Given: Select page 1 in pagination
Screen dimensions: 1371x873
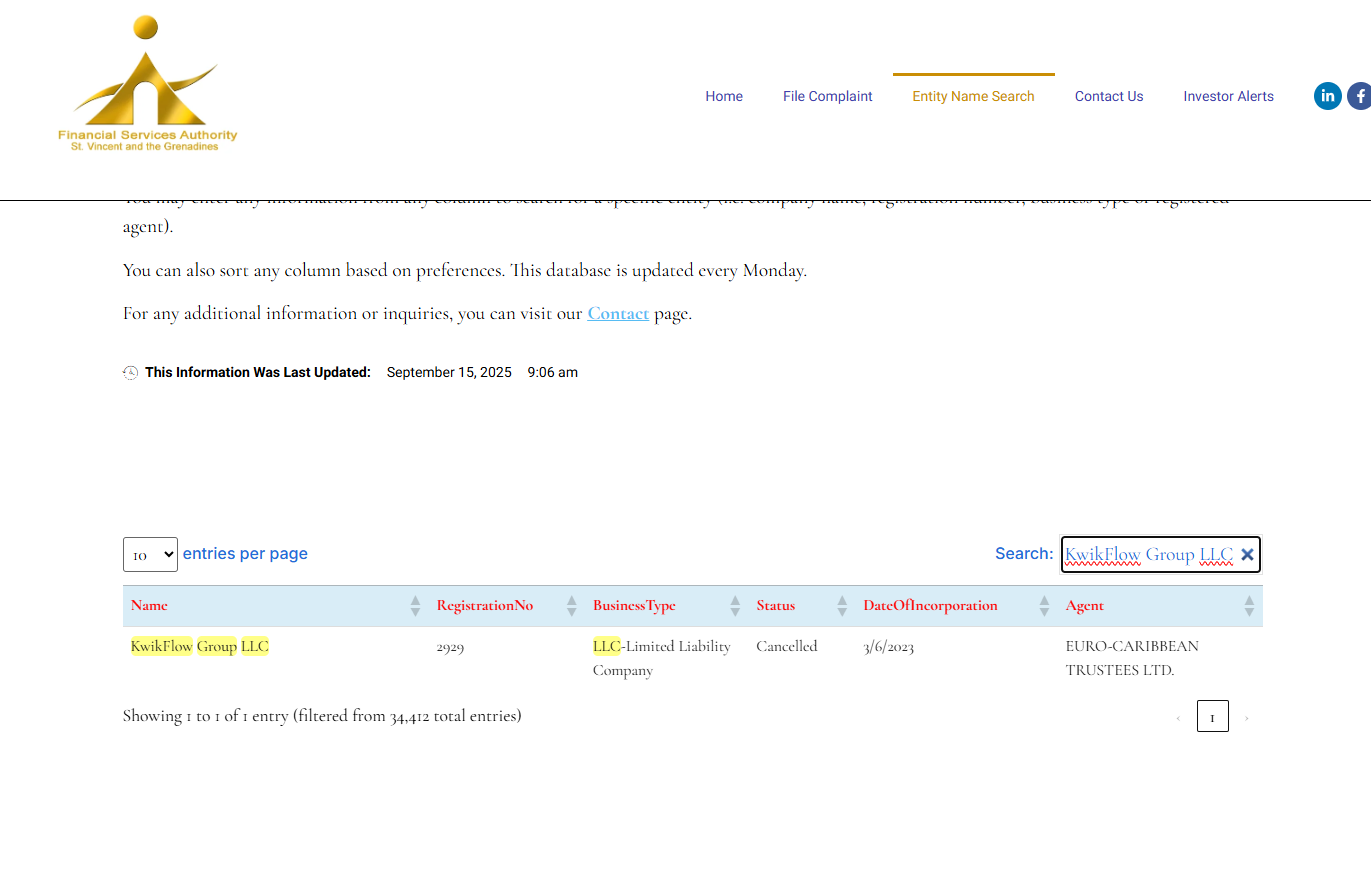Looking at the screenshot, I should pos(1213,716).
